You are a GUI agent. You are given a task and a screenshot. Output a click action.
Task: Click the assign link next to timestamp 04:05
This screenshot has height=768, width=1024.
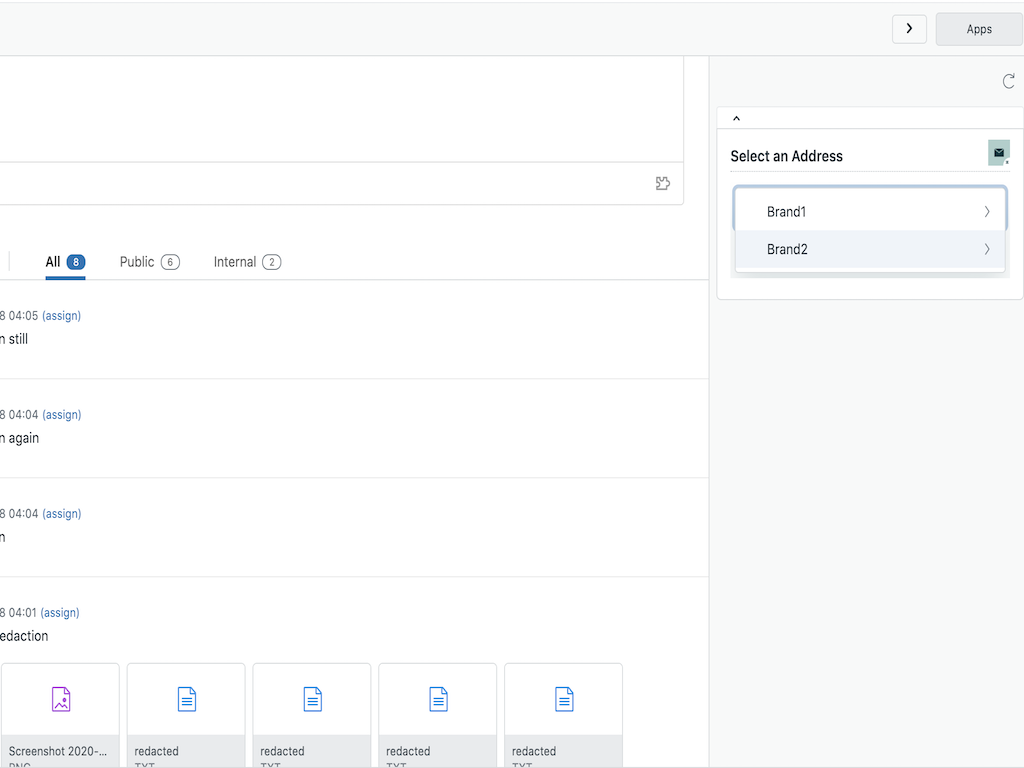(x=61, y=315)
